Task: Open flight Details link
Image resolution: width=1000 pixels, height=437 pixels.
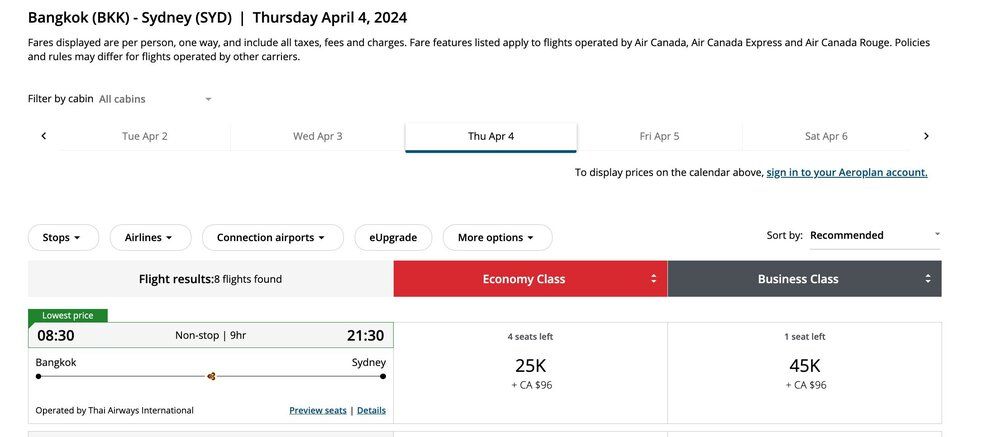Action: pyautogui.click(x=371, y=410)
